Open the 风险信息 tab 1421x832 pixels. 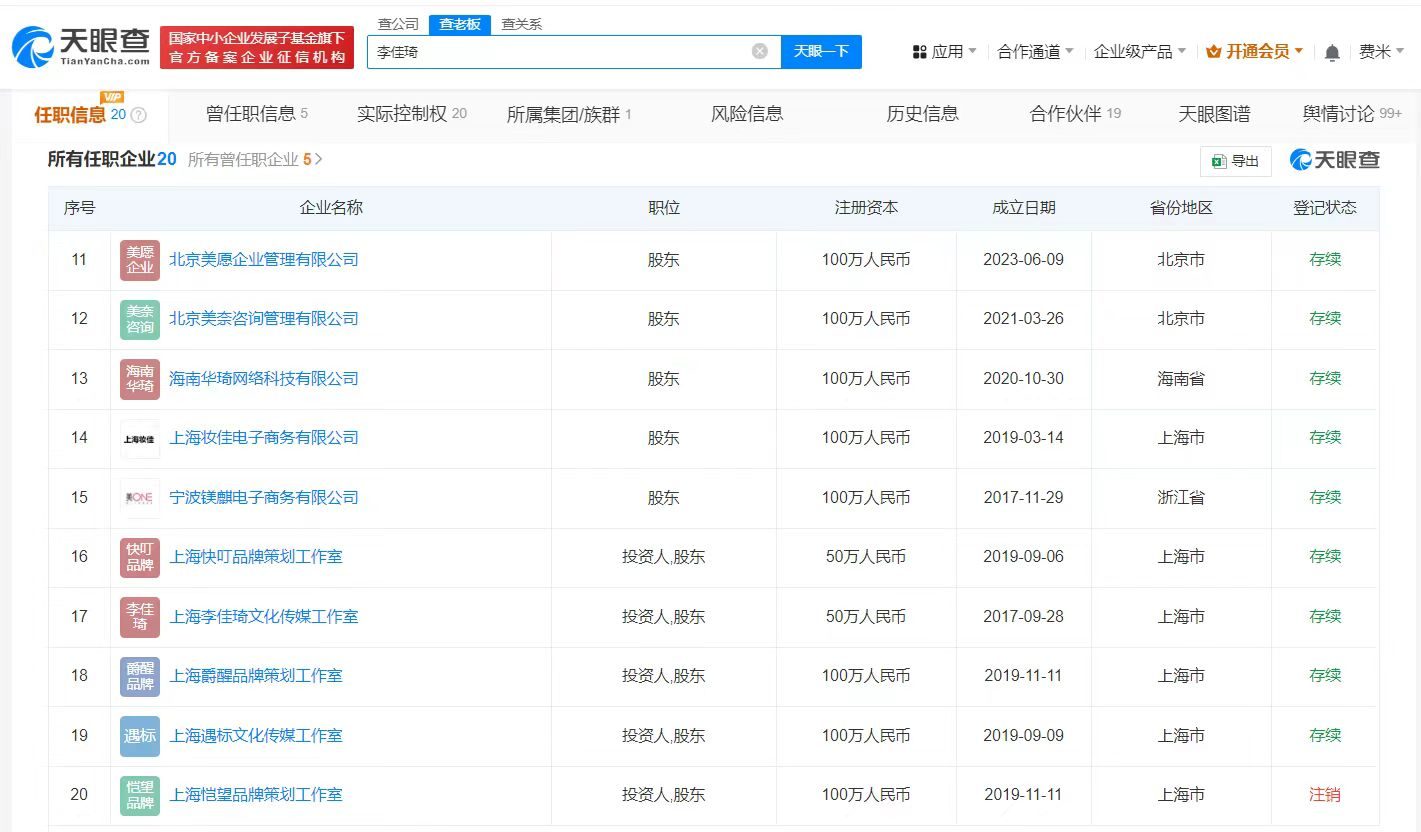(x=747, y=114)
